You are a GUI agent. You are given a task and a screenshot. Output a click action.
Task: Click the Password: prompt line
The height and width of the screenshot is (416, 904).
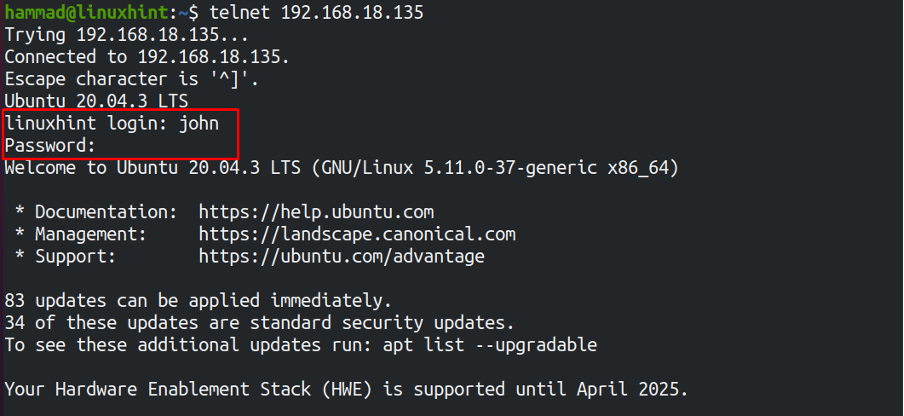pos(50,146)
